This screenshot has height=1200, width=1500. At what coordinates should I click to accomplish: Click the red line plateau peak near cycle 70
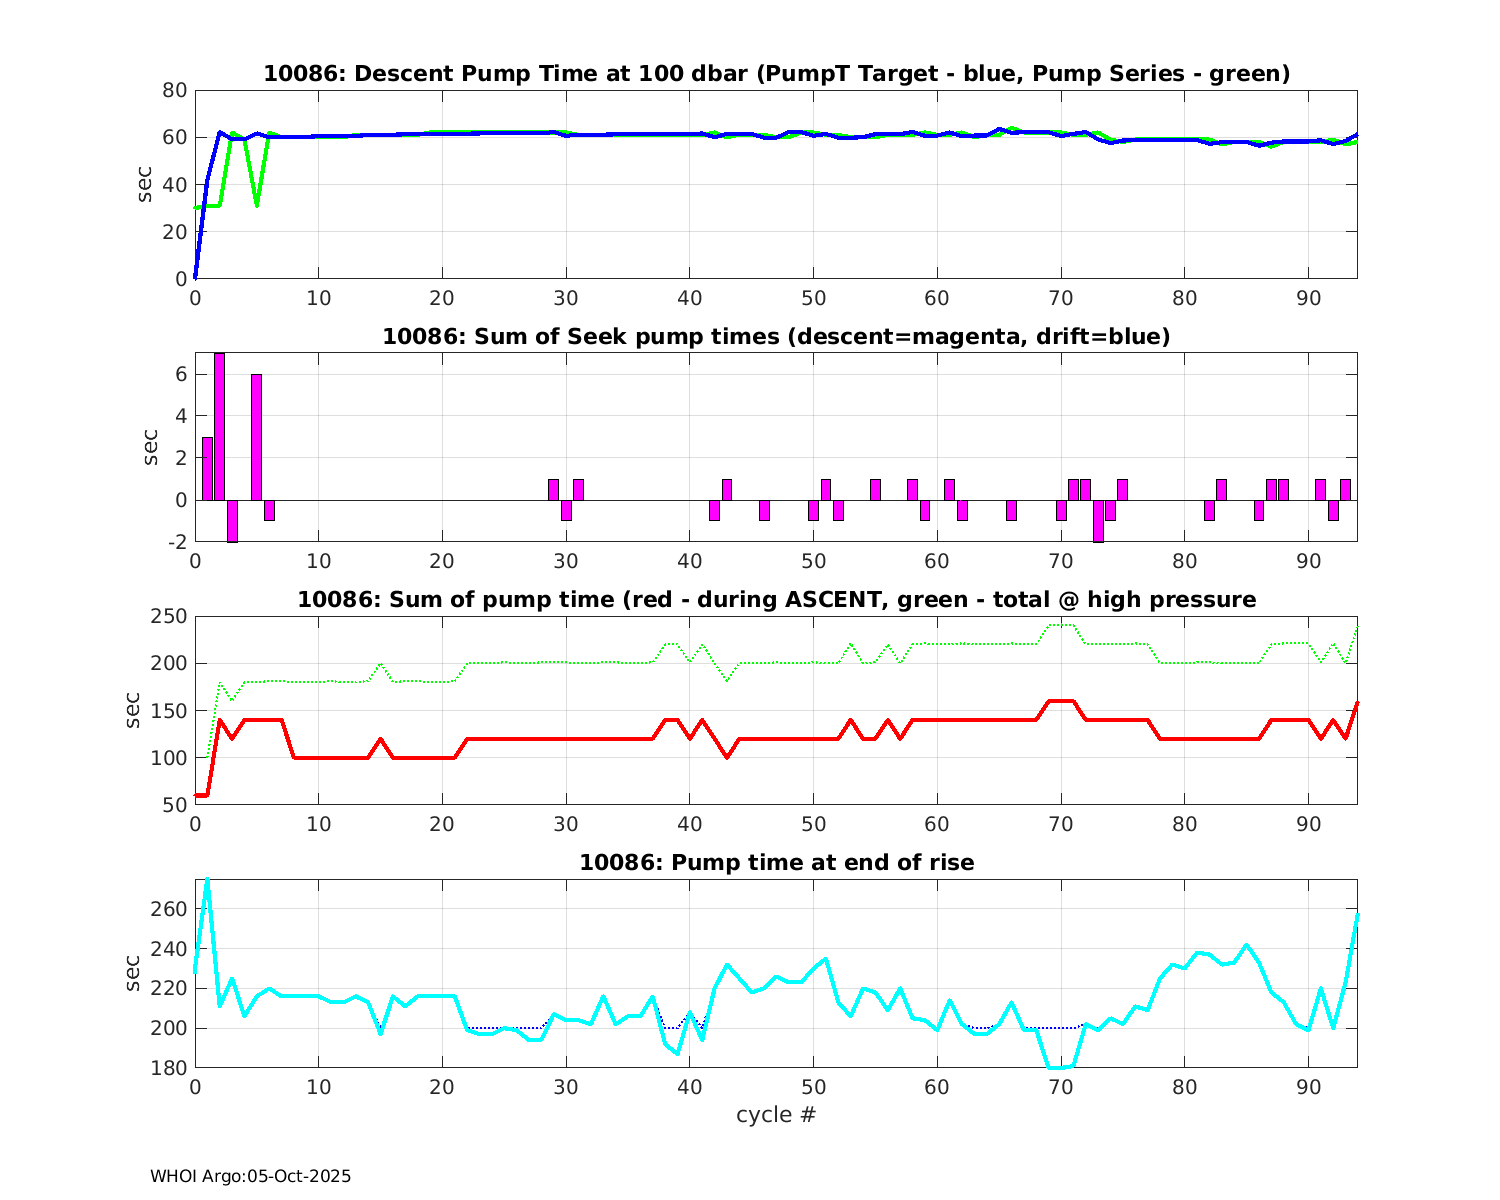coord(1060,701)
